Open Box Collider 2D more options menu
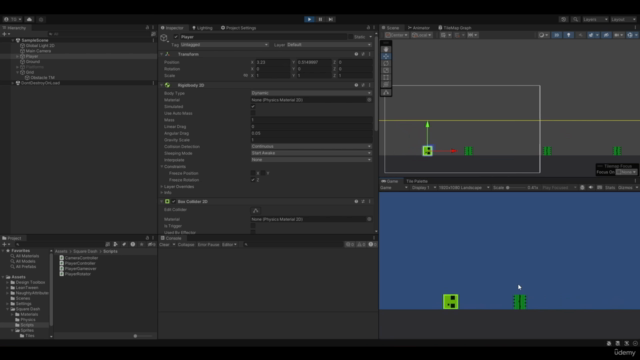 pos(370,202)
